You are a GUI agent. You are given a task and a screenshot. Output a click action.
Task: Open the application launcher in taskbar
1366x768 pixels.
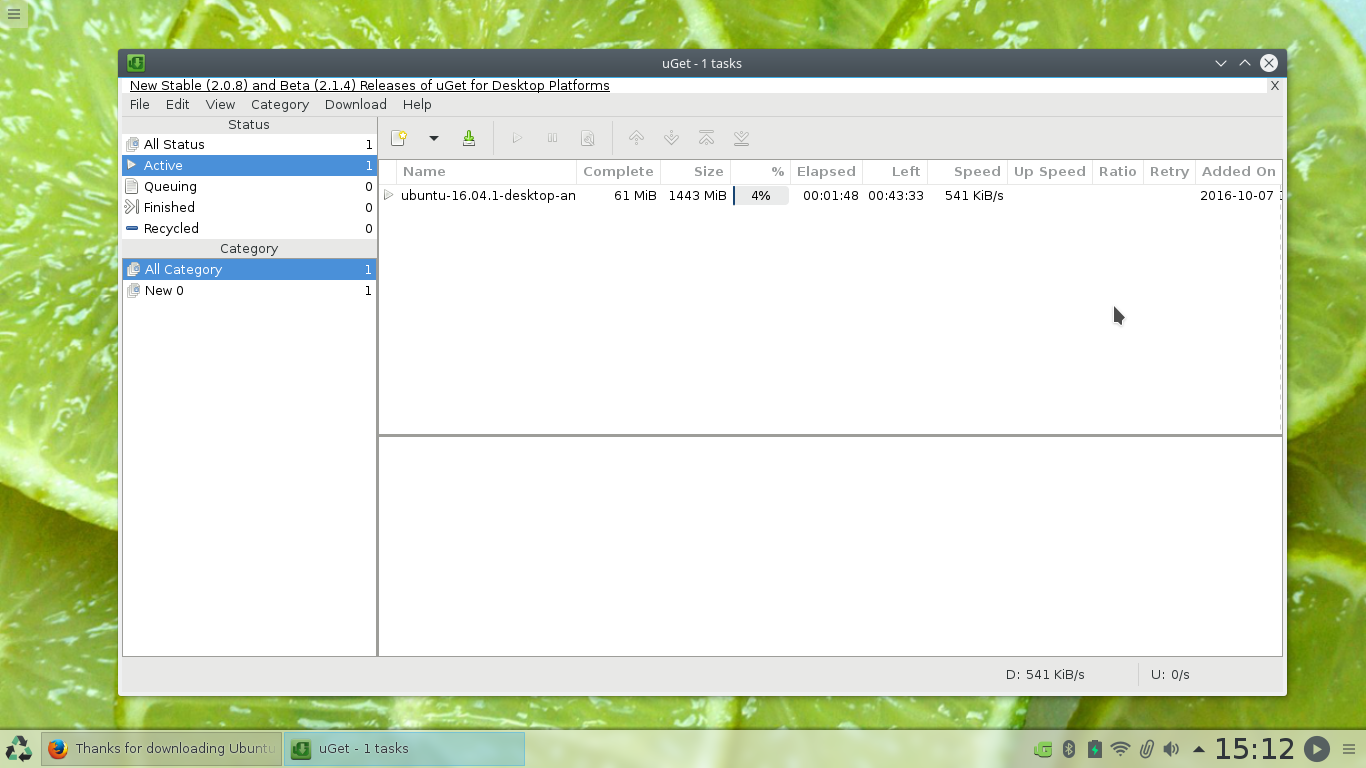coord(19,748)
